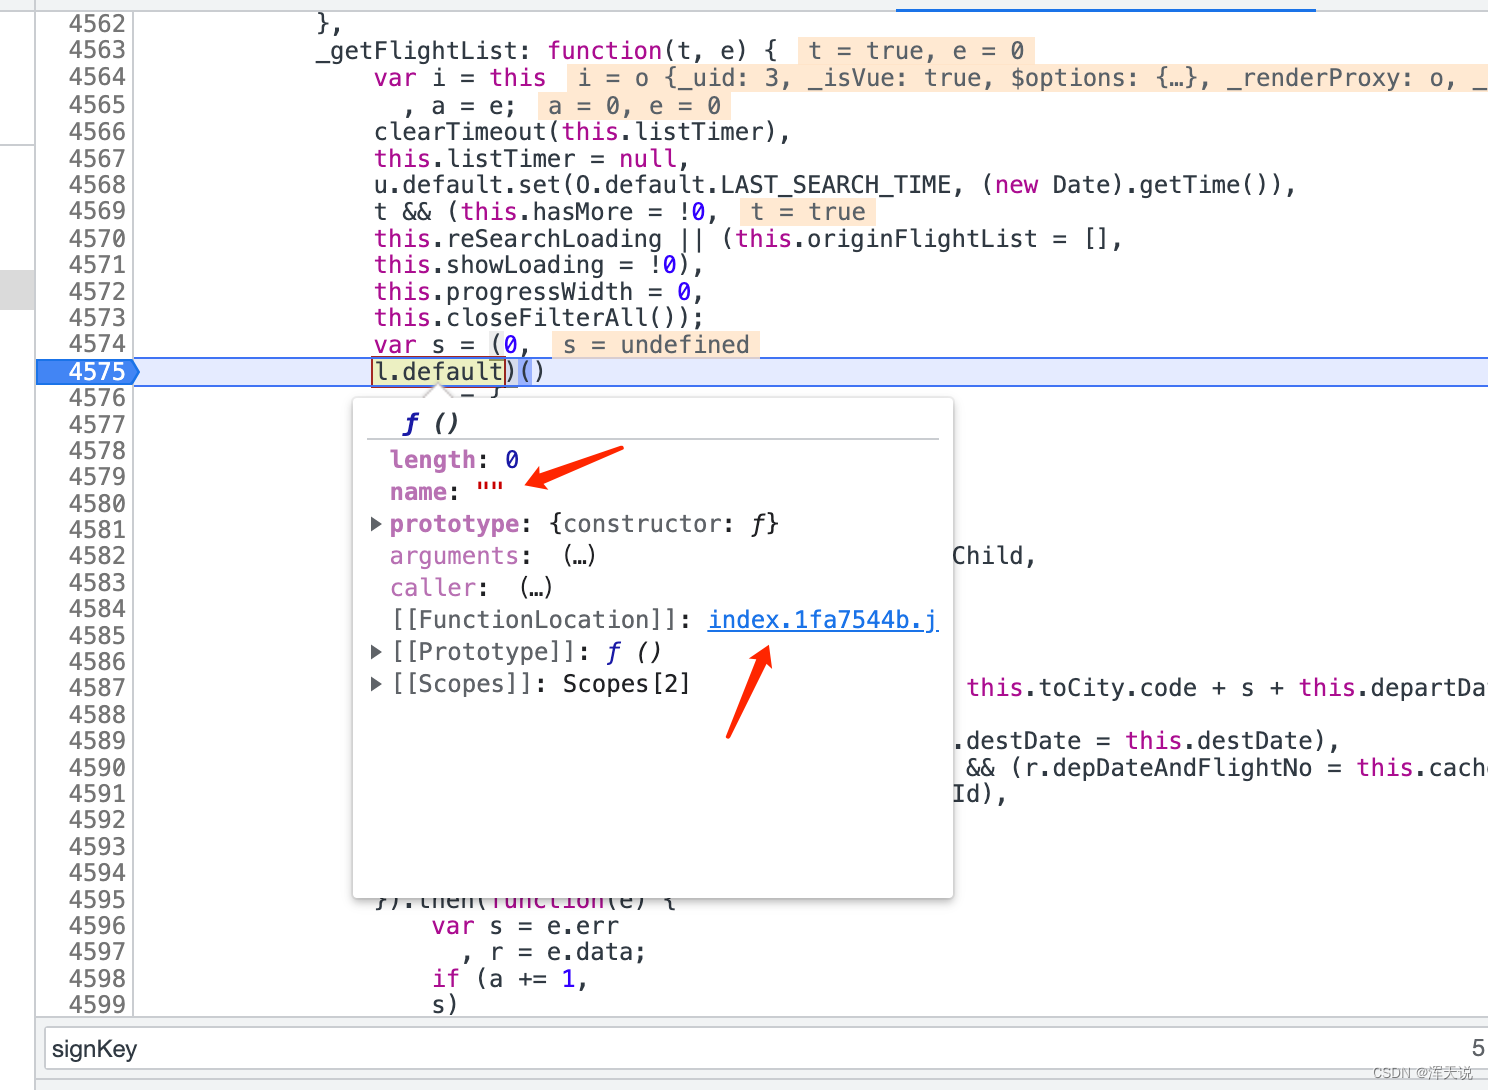Click LAST_SEARCH_TIME on line 4568

[x=836, y=185]
